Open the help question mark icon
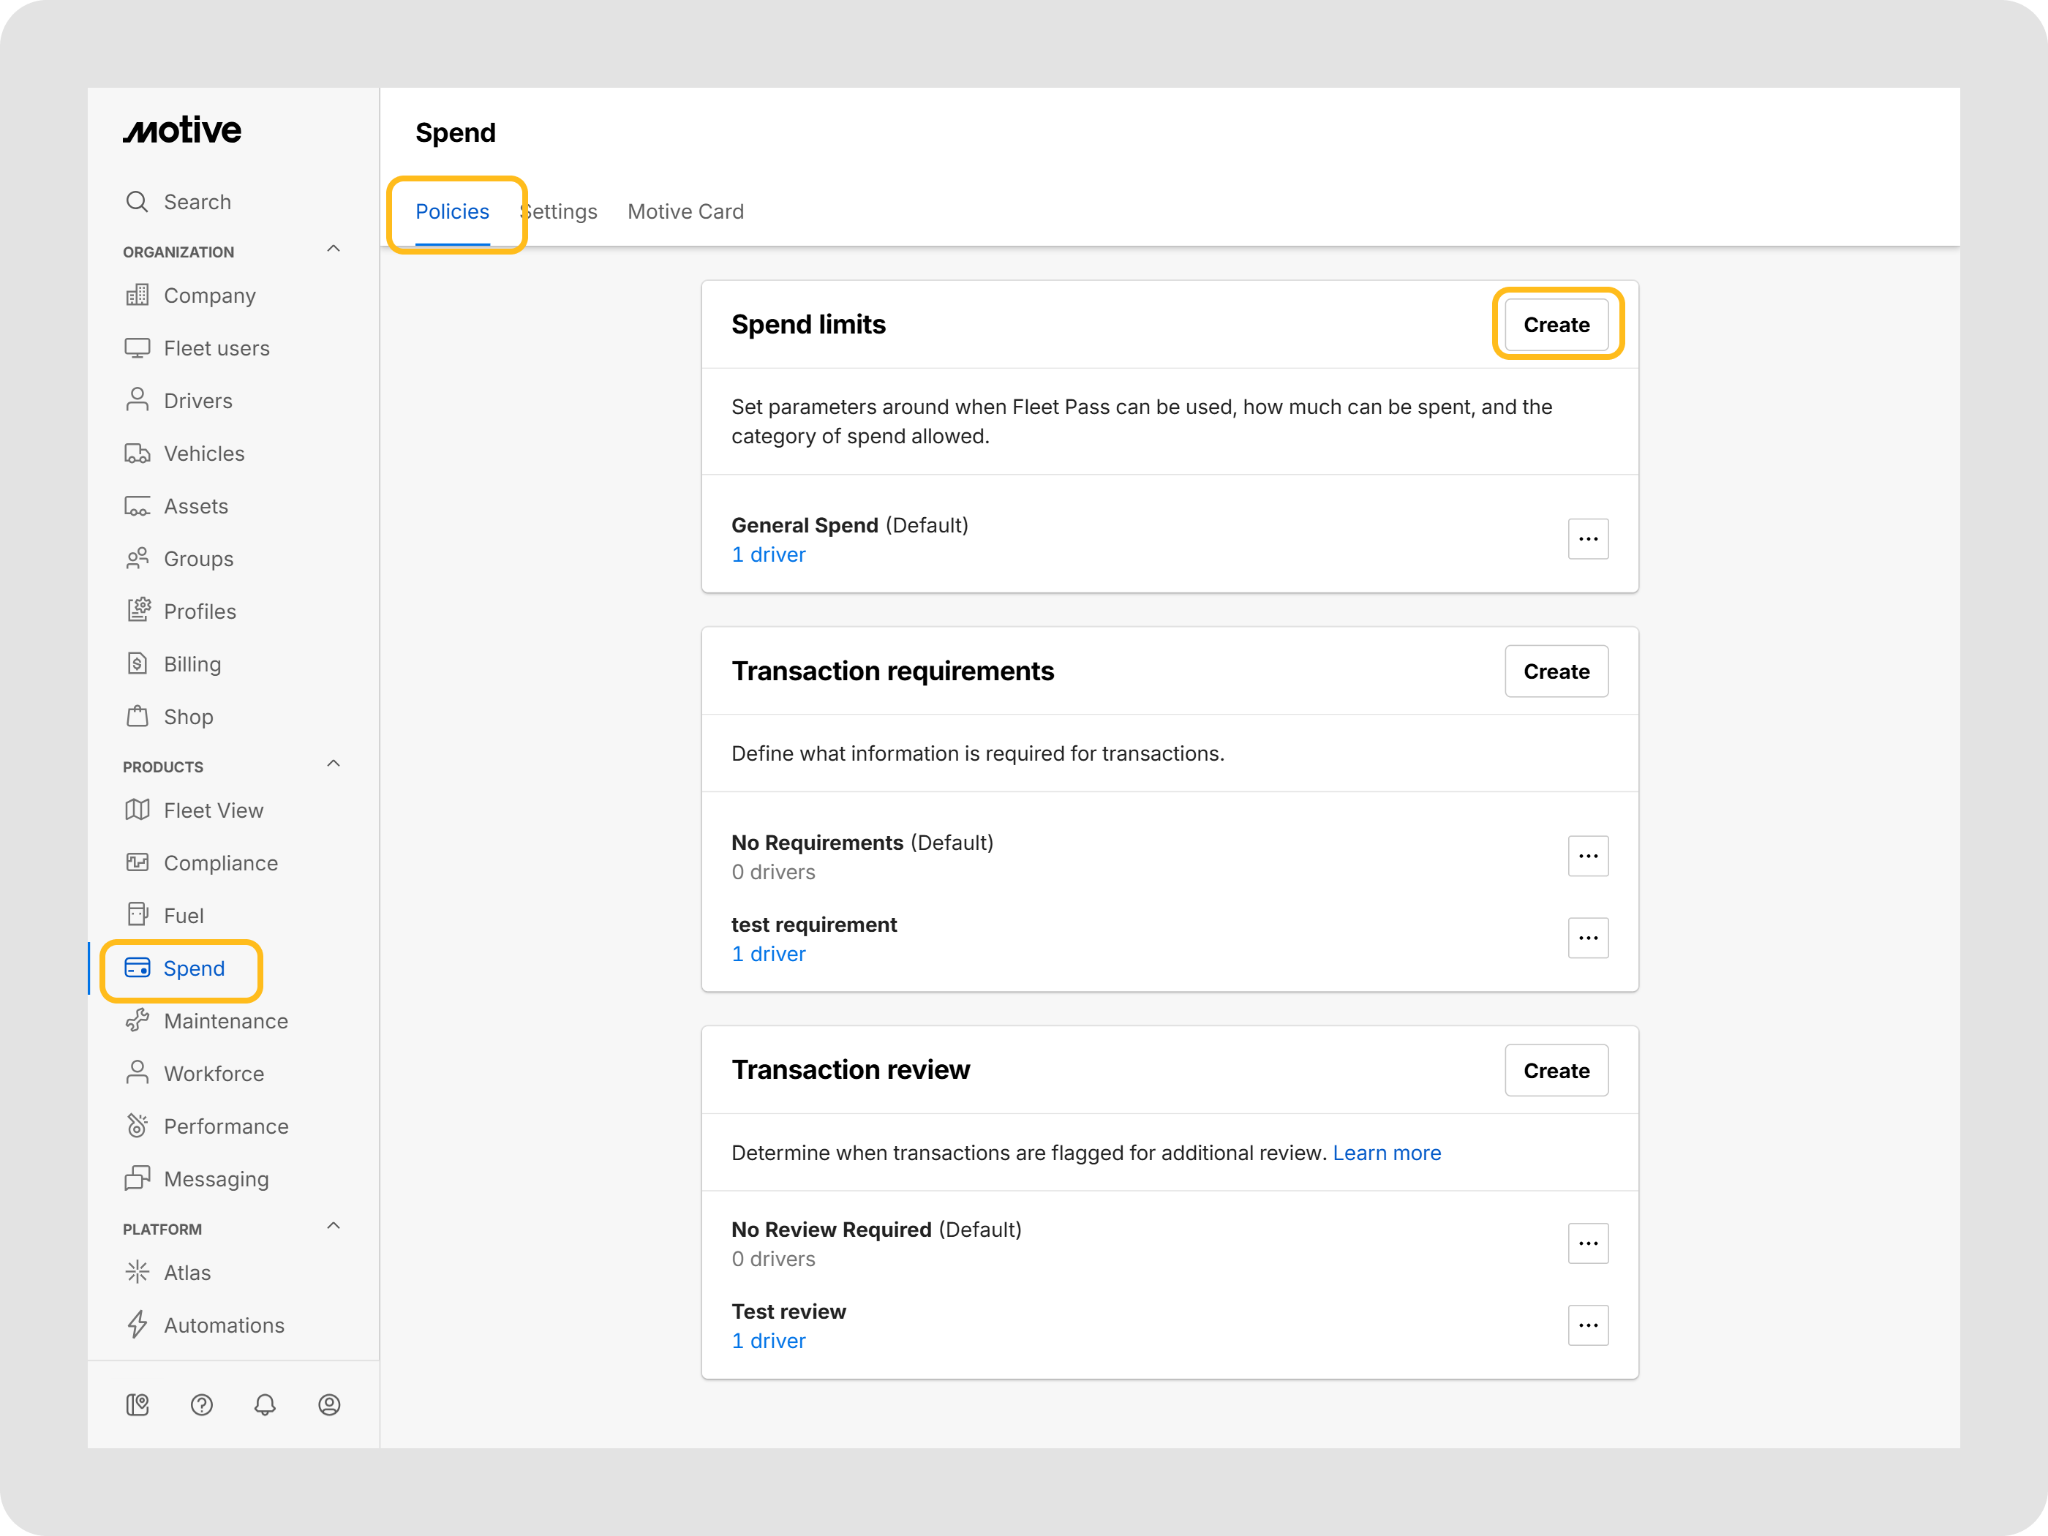The width and height of the screenshot is (2048, 1536). [201, 1405]
